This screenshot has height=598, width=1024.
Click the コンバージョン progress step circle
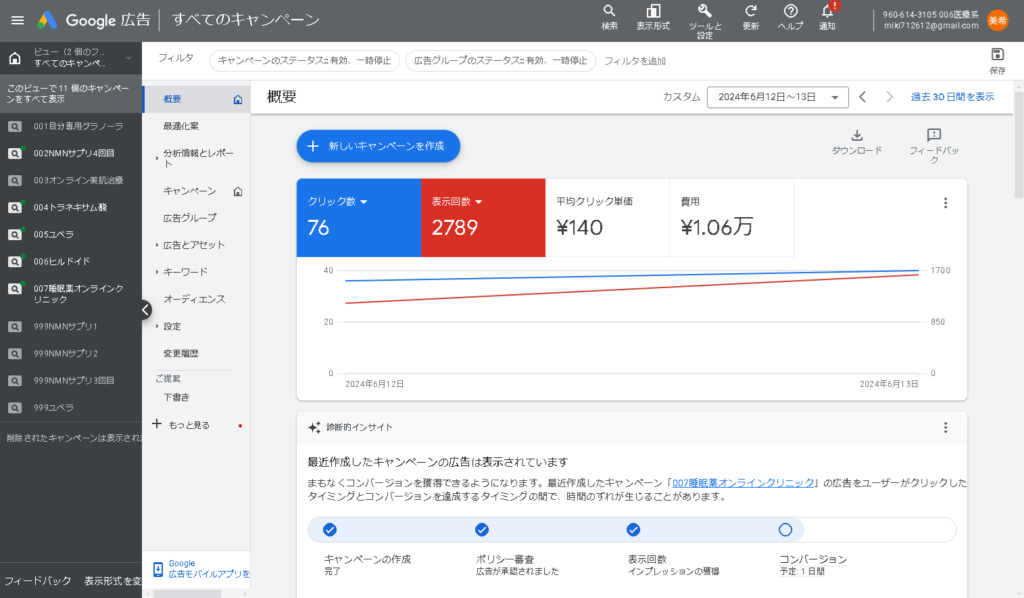785,529
